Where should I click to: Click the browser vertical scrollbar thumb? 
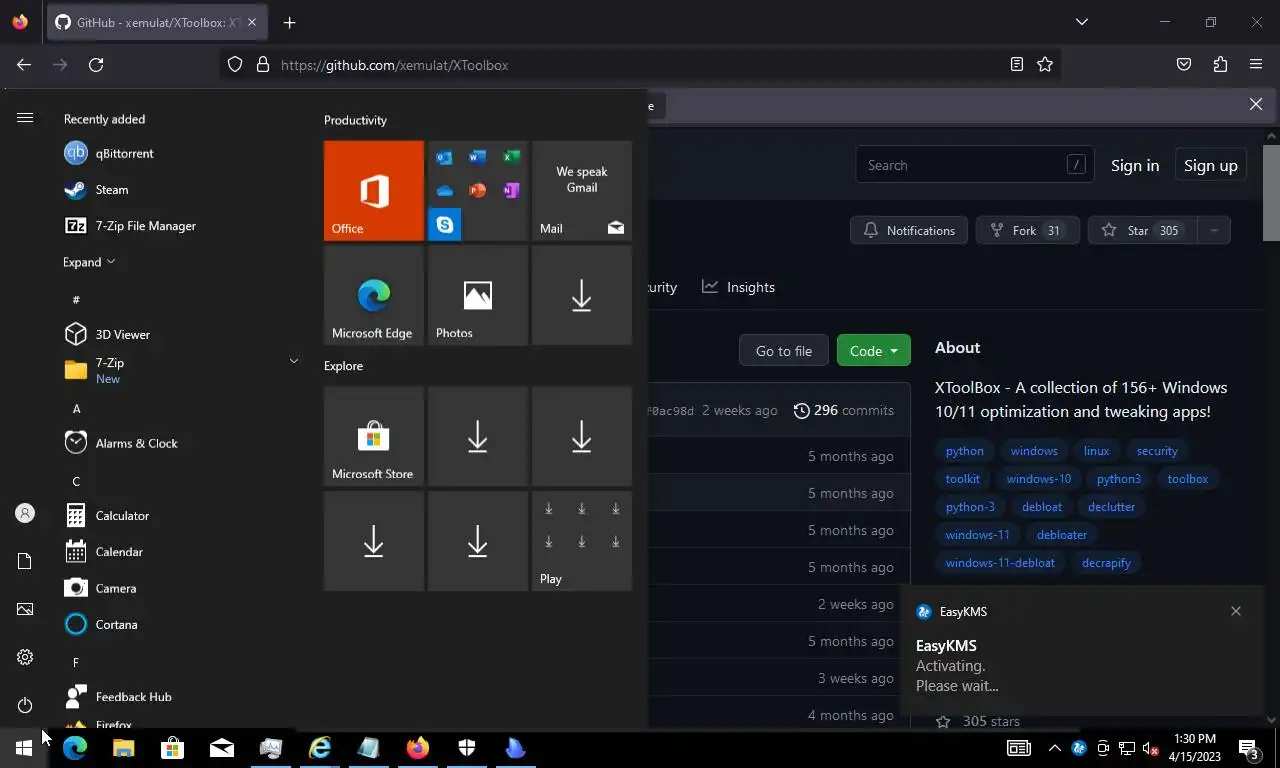pos(1271,192)
